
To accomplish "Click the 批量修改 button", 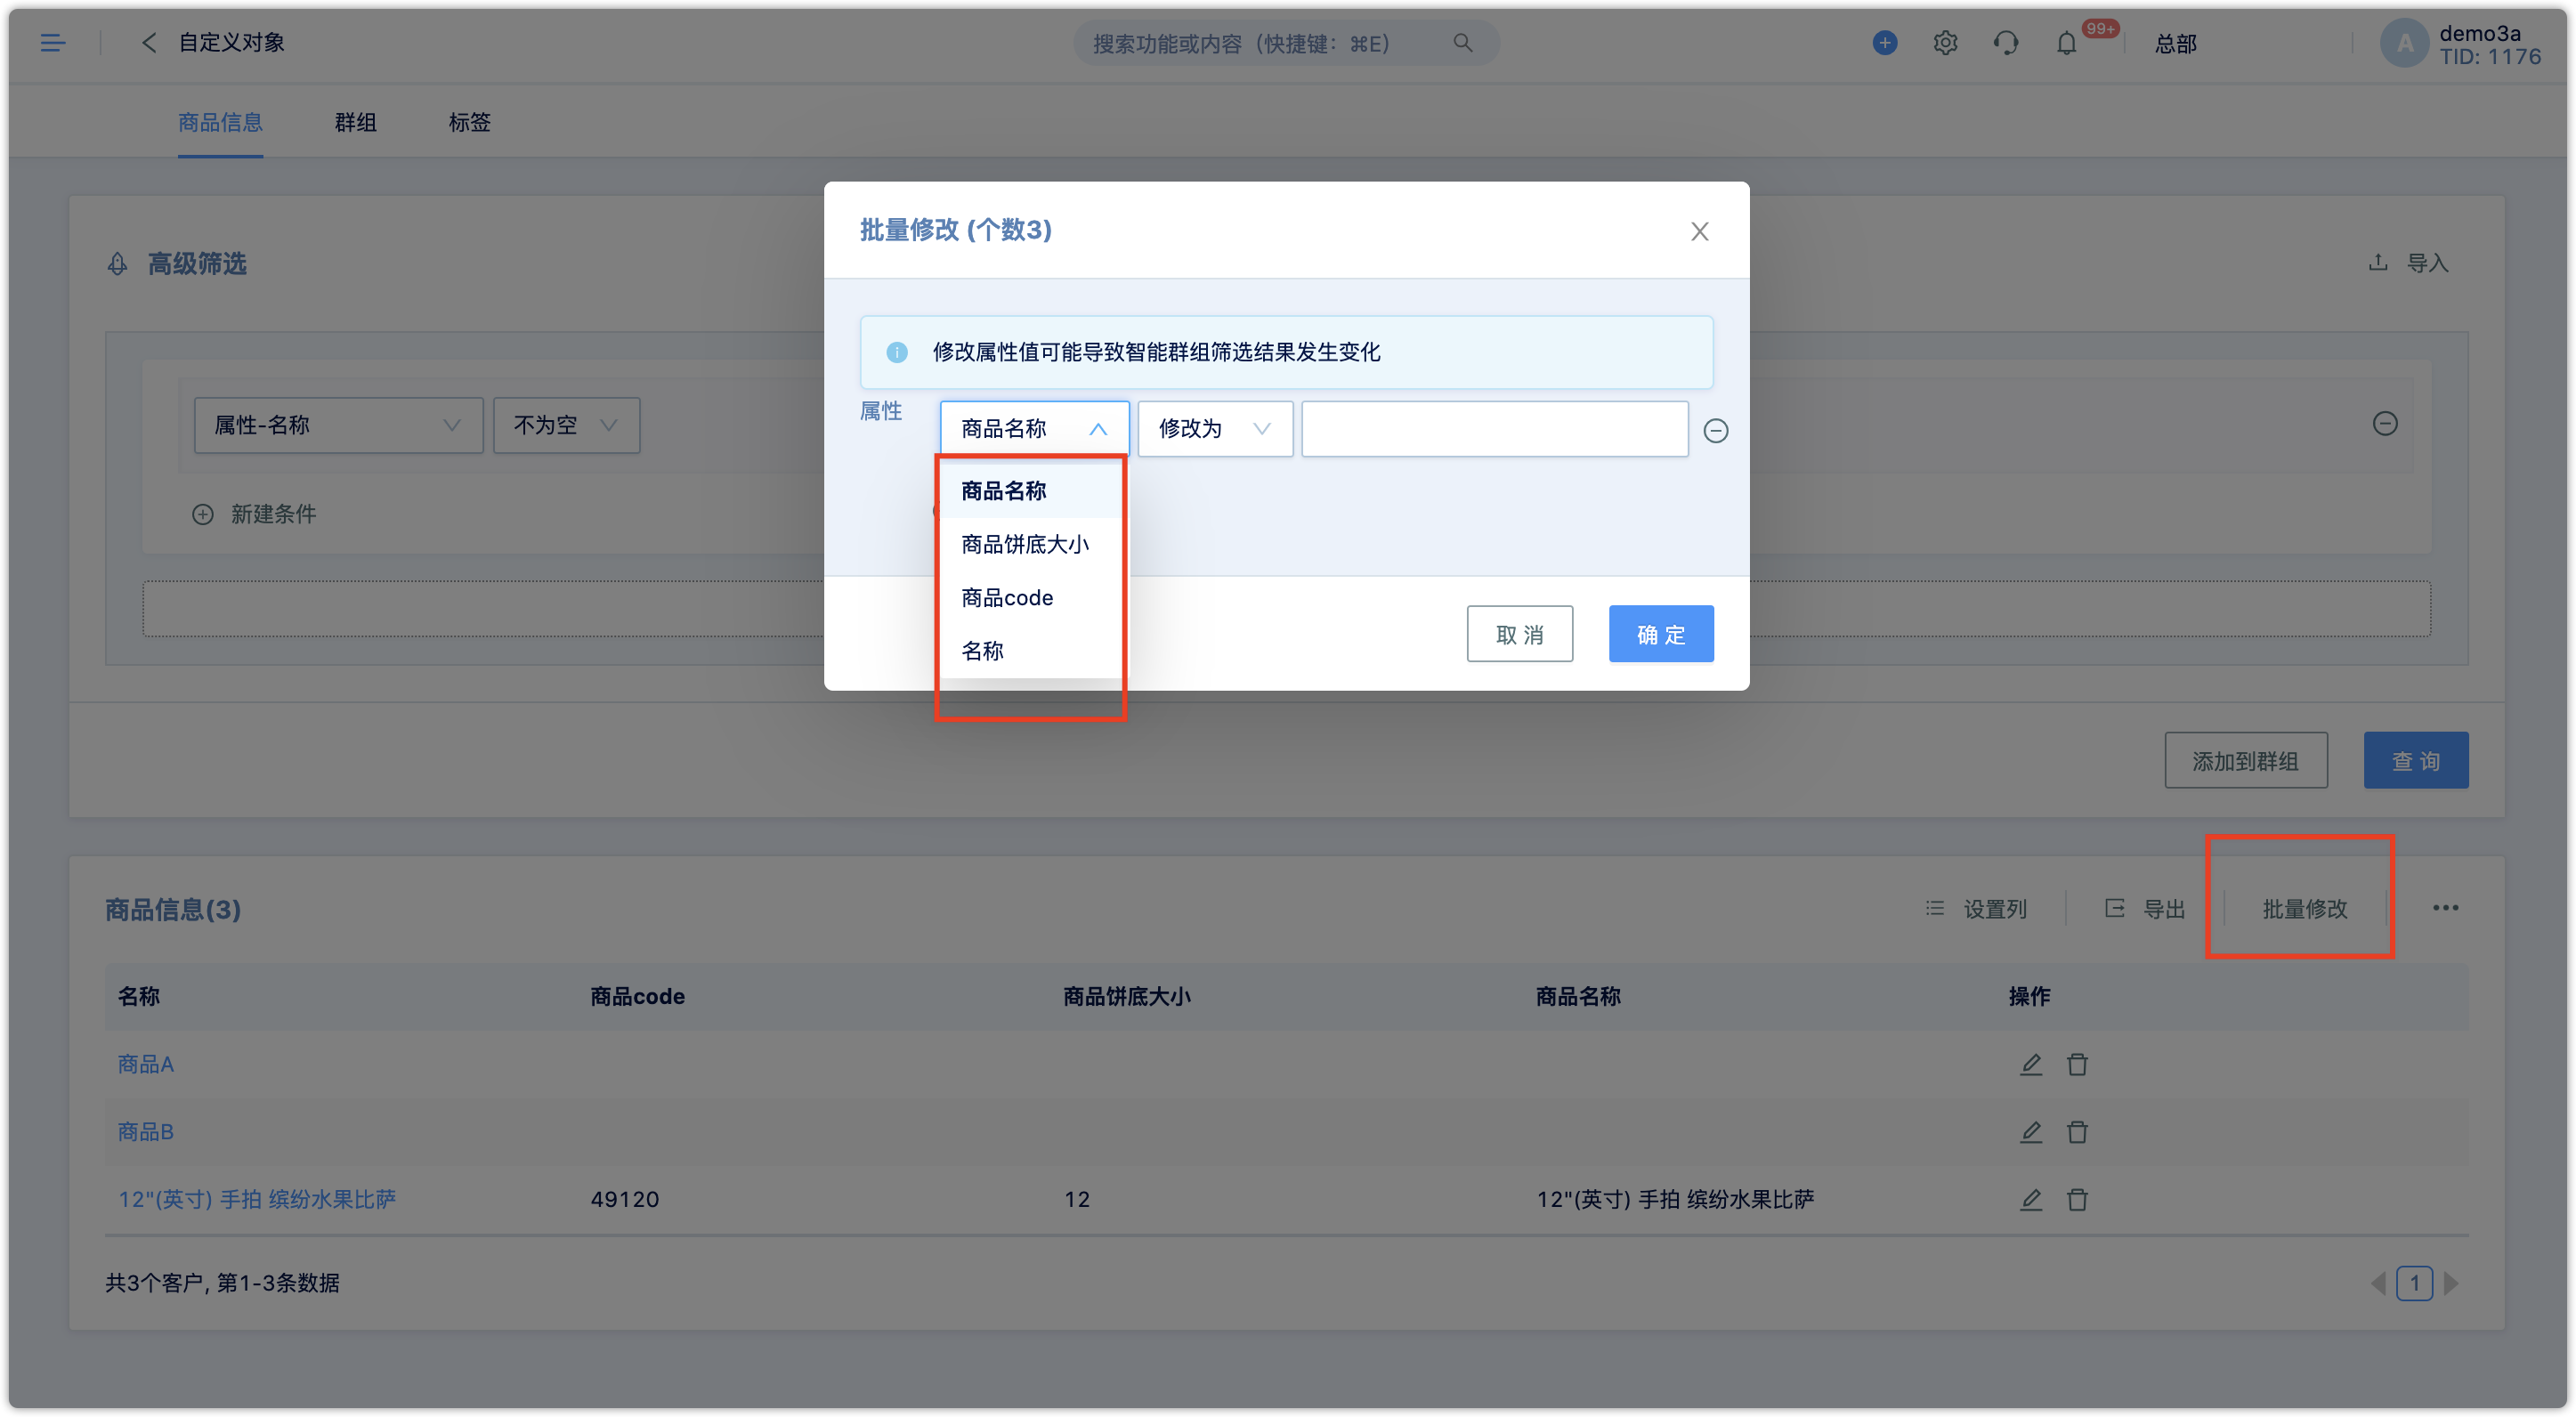I will (2304, 908).
